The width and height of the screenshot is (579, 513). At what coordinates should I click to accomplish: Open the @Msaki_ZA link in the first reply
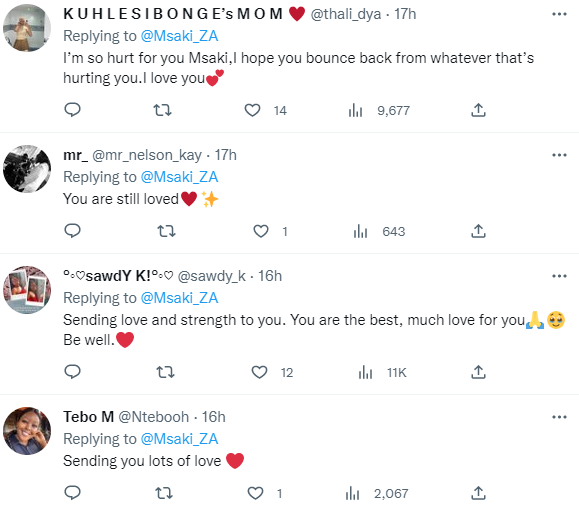[x=179, y=36]
